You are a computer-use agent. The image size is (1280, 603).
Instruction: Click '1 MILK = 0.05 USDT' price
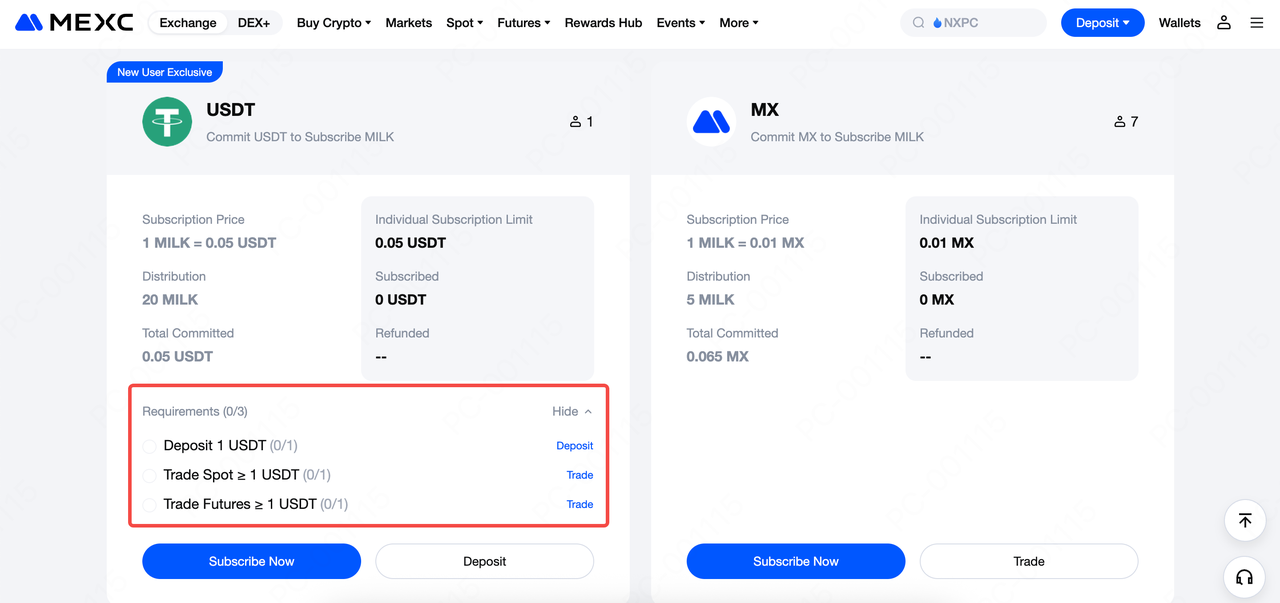tap(209, 243)
